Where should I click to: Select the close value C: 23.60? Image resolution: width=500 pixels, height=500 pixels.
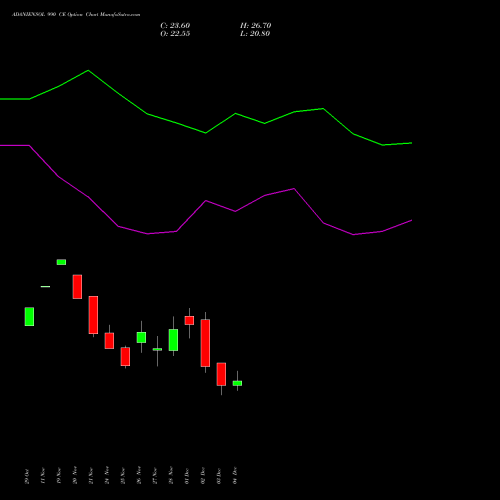tap(175, 26)
